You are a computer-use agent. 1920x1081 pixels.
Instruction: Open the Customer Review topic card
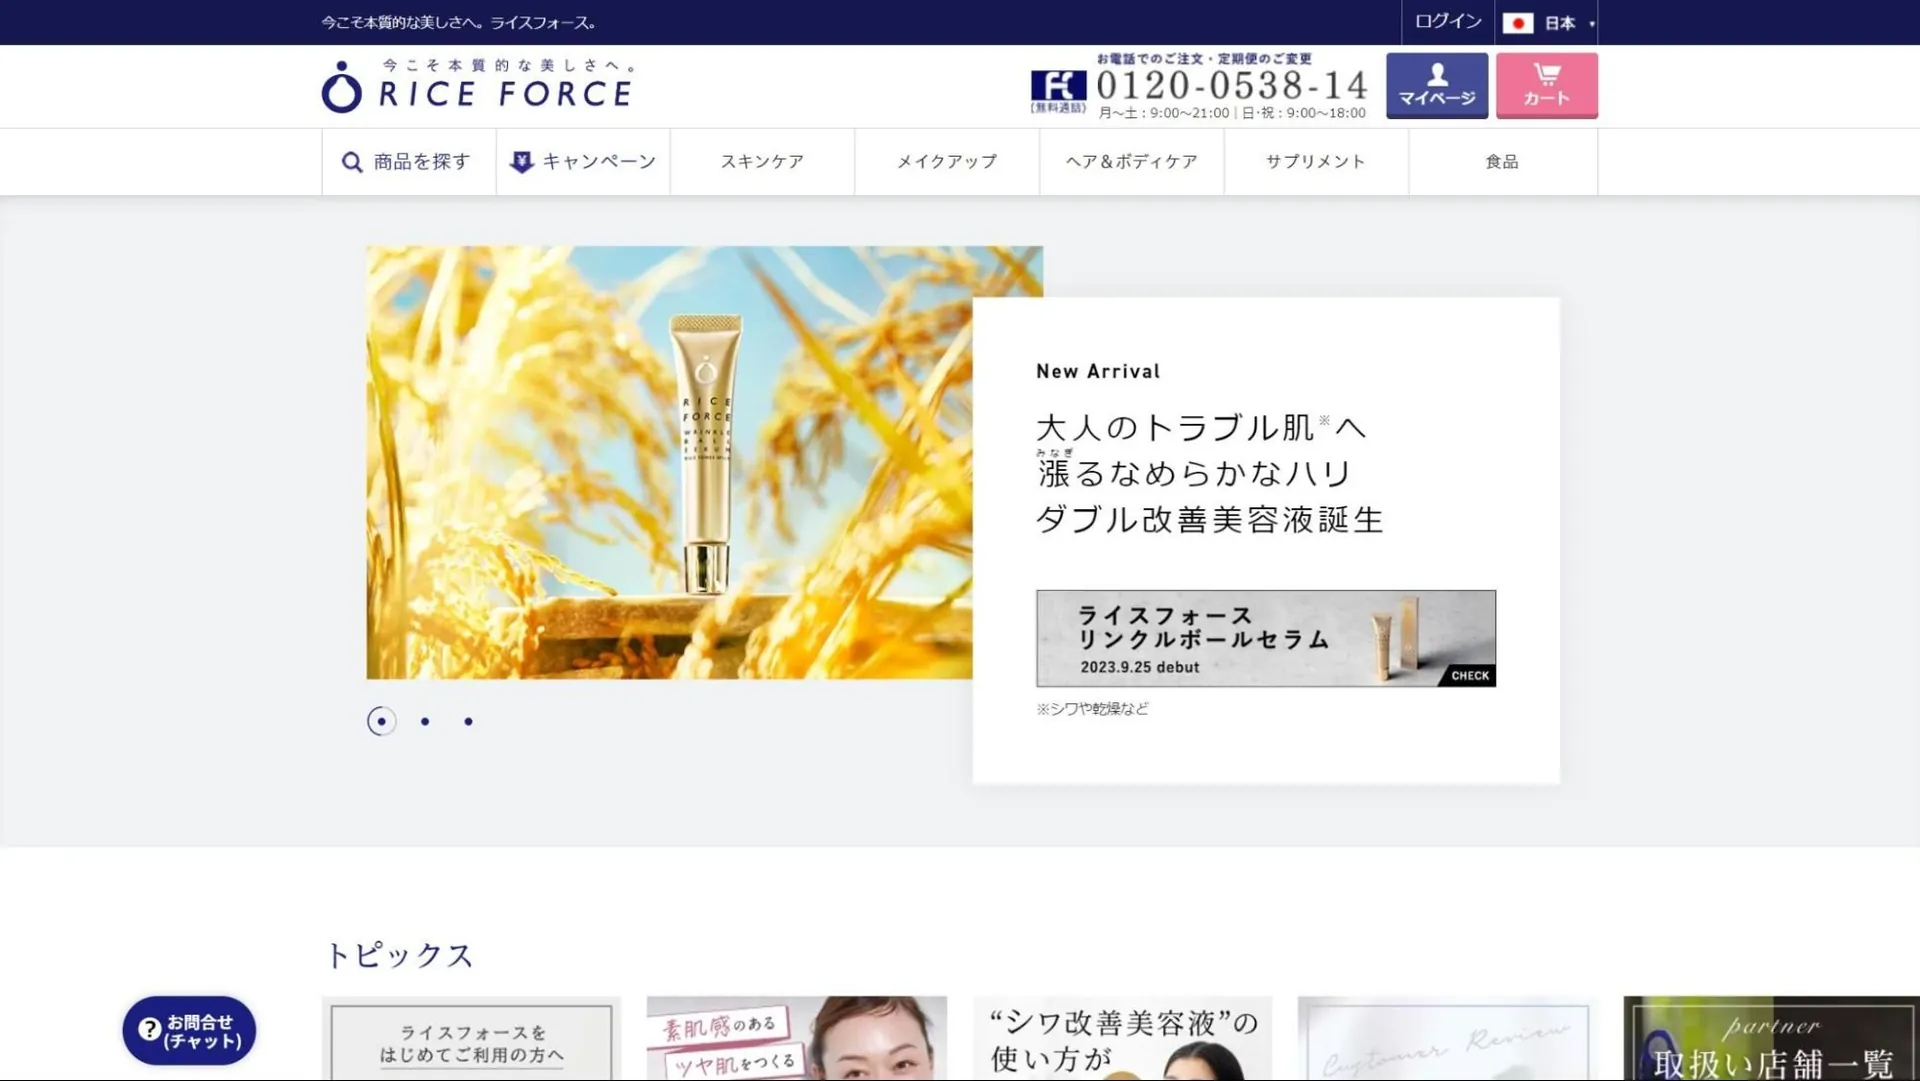[1447, 1038]
